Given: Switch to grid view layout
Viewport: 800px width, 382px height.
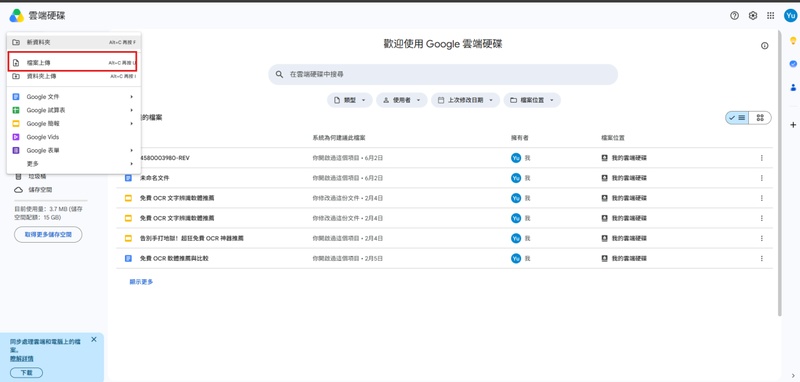Looking at the screenshot, I should pos(760,118).
